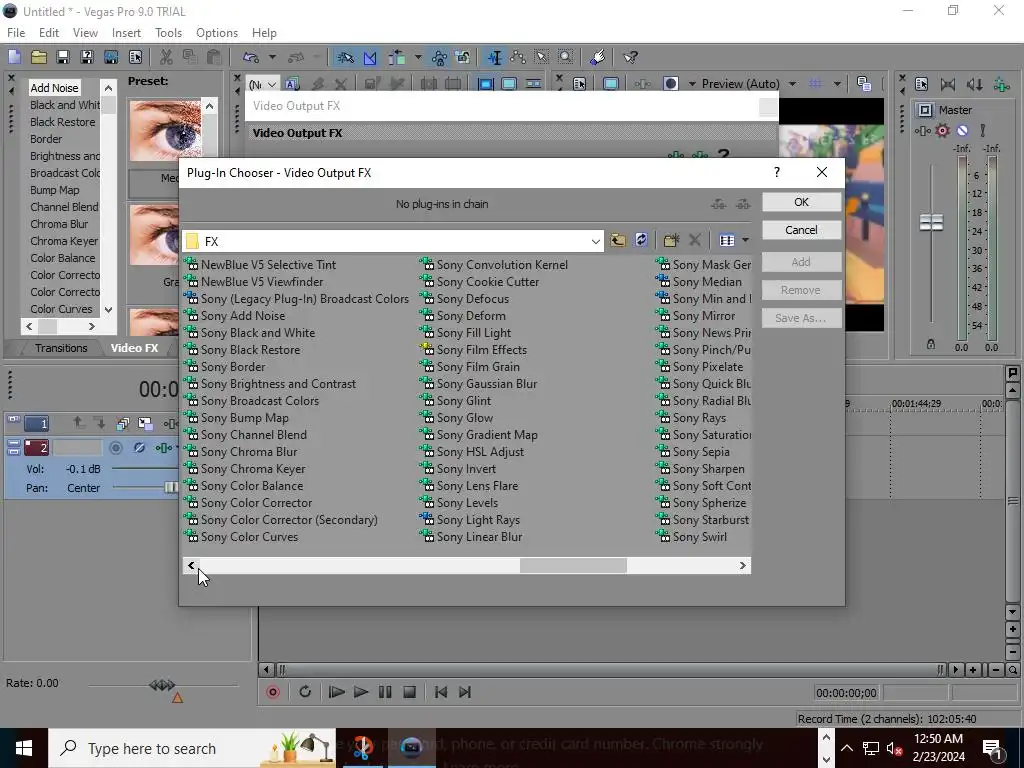Open Master bus audio properties gear icon
1024x768 pixels.
tap(942, 131)
